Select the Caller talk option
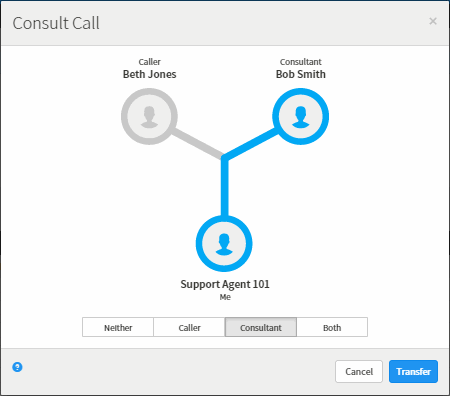The image size is (450, 396). 189,327
